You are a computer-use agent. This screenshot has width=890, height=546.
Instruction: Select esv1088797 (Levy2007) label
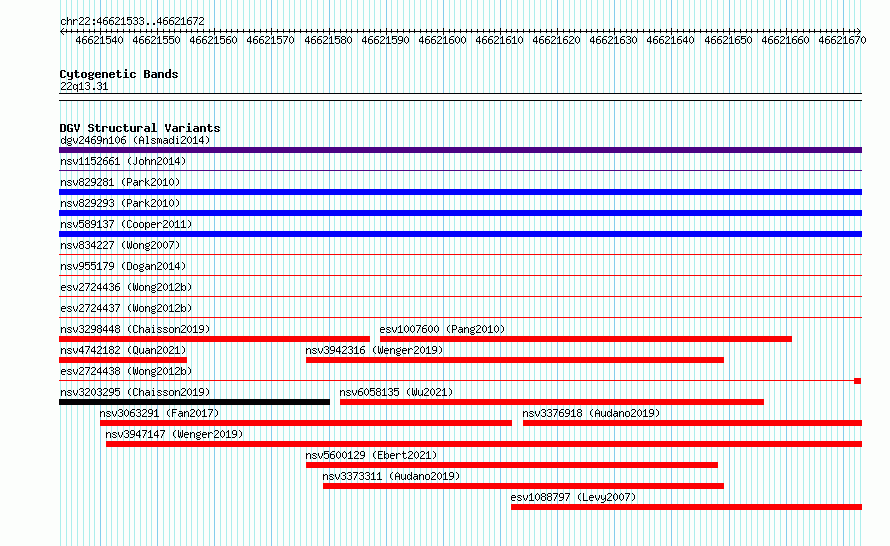(573, 497)
